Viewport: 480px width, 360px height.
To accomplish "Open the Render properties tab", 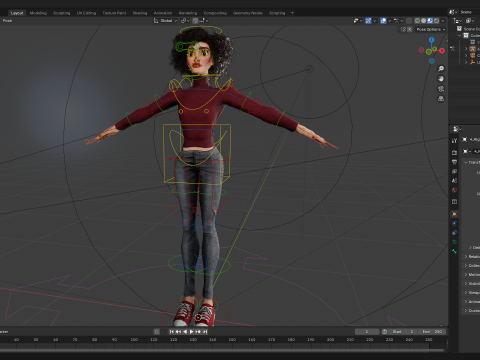I will pos(454,152).
